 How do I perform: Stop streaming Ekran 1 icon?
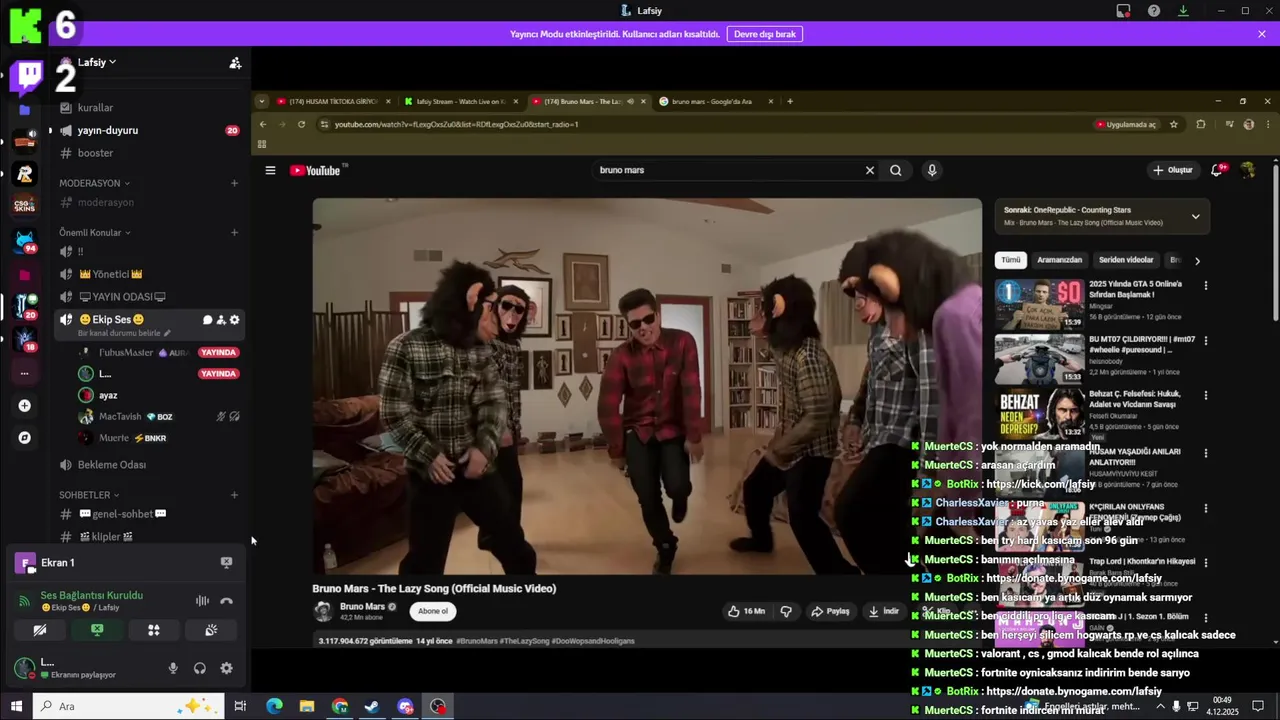click(226, 562)
